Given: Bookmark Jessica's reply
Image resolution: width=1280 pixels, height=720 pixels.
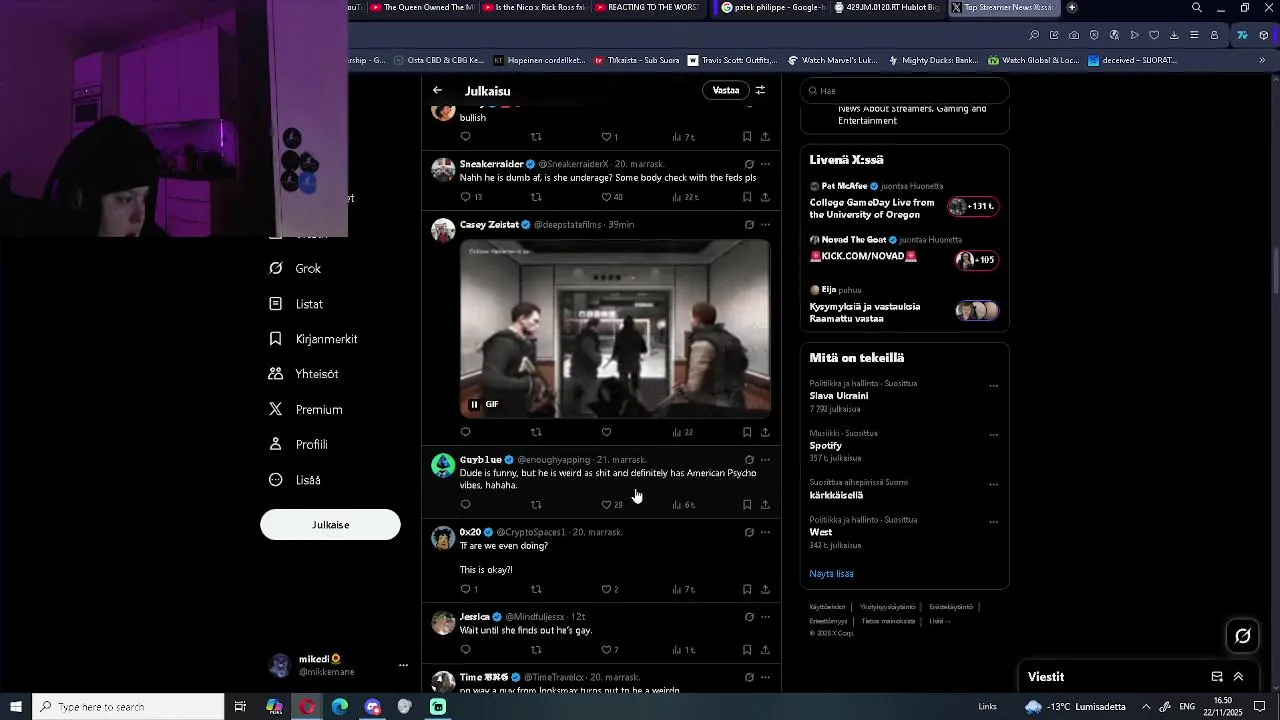Looking at the screenshot, I should [x=747, y=650].
